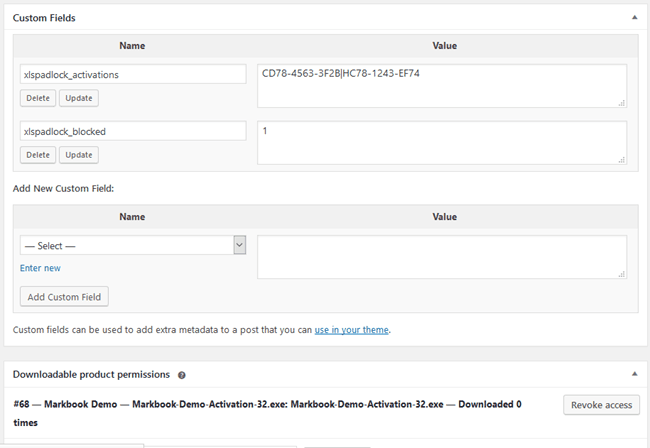Image resolution: width=650 pixels, height=448 pixels.
Task: Open the use in your theme link
Action: [351, 329]
